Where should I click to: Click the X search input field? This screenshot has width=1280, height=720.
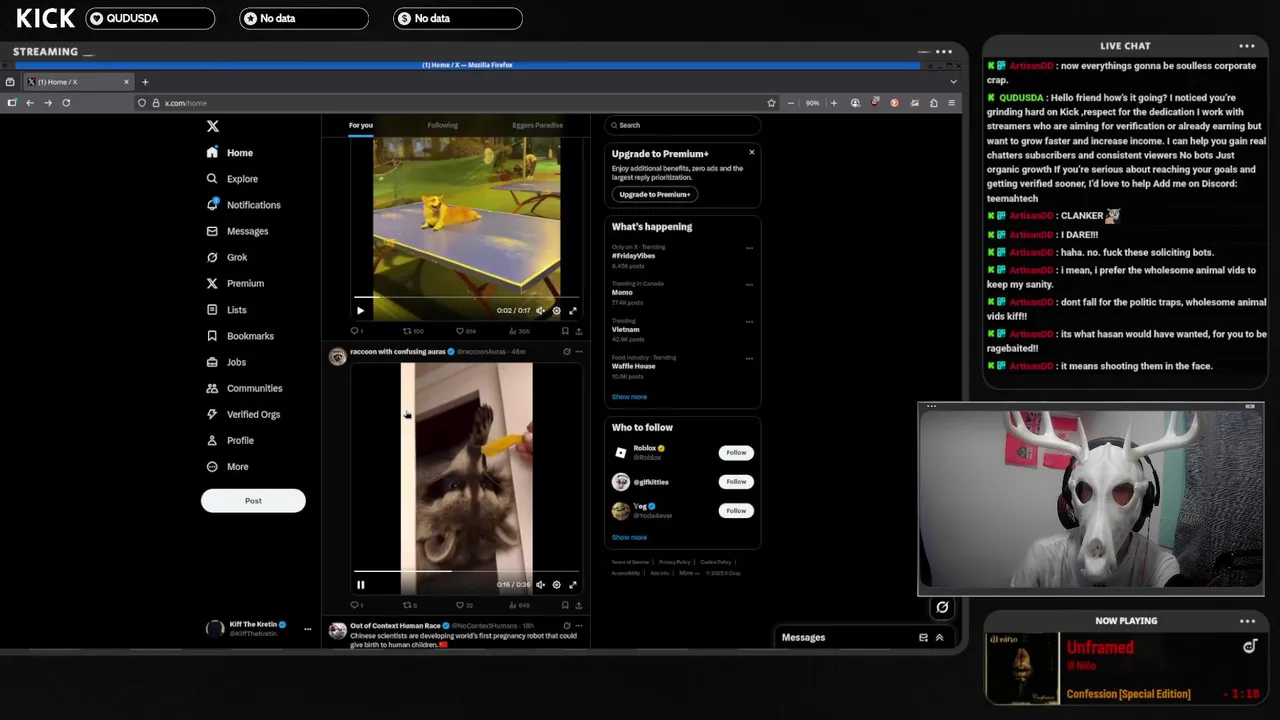pos(683,125)
